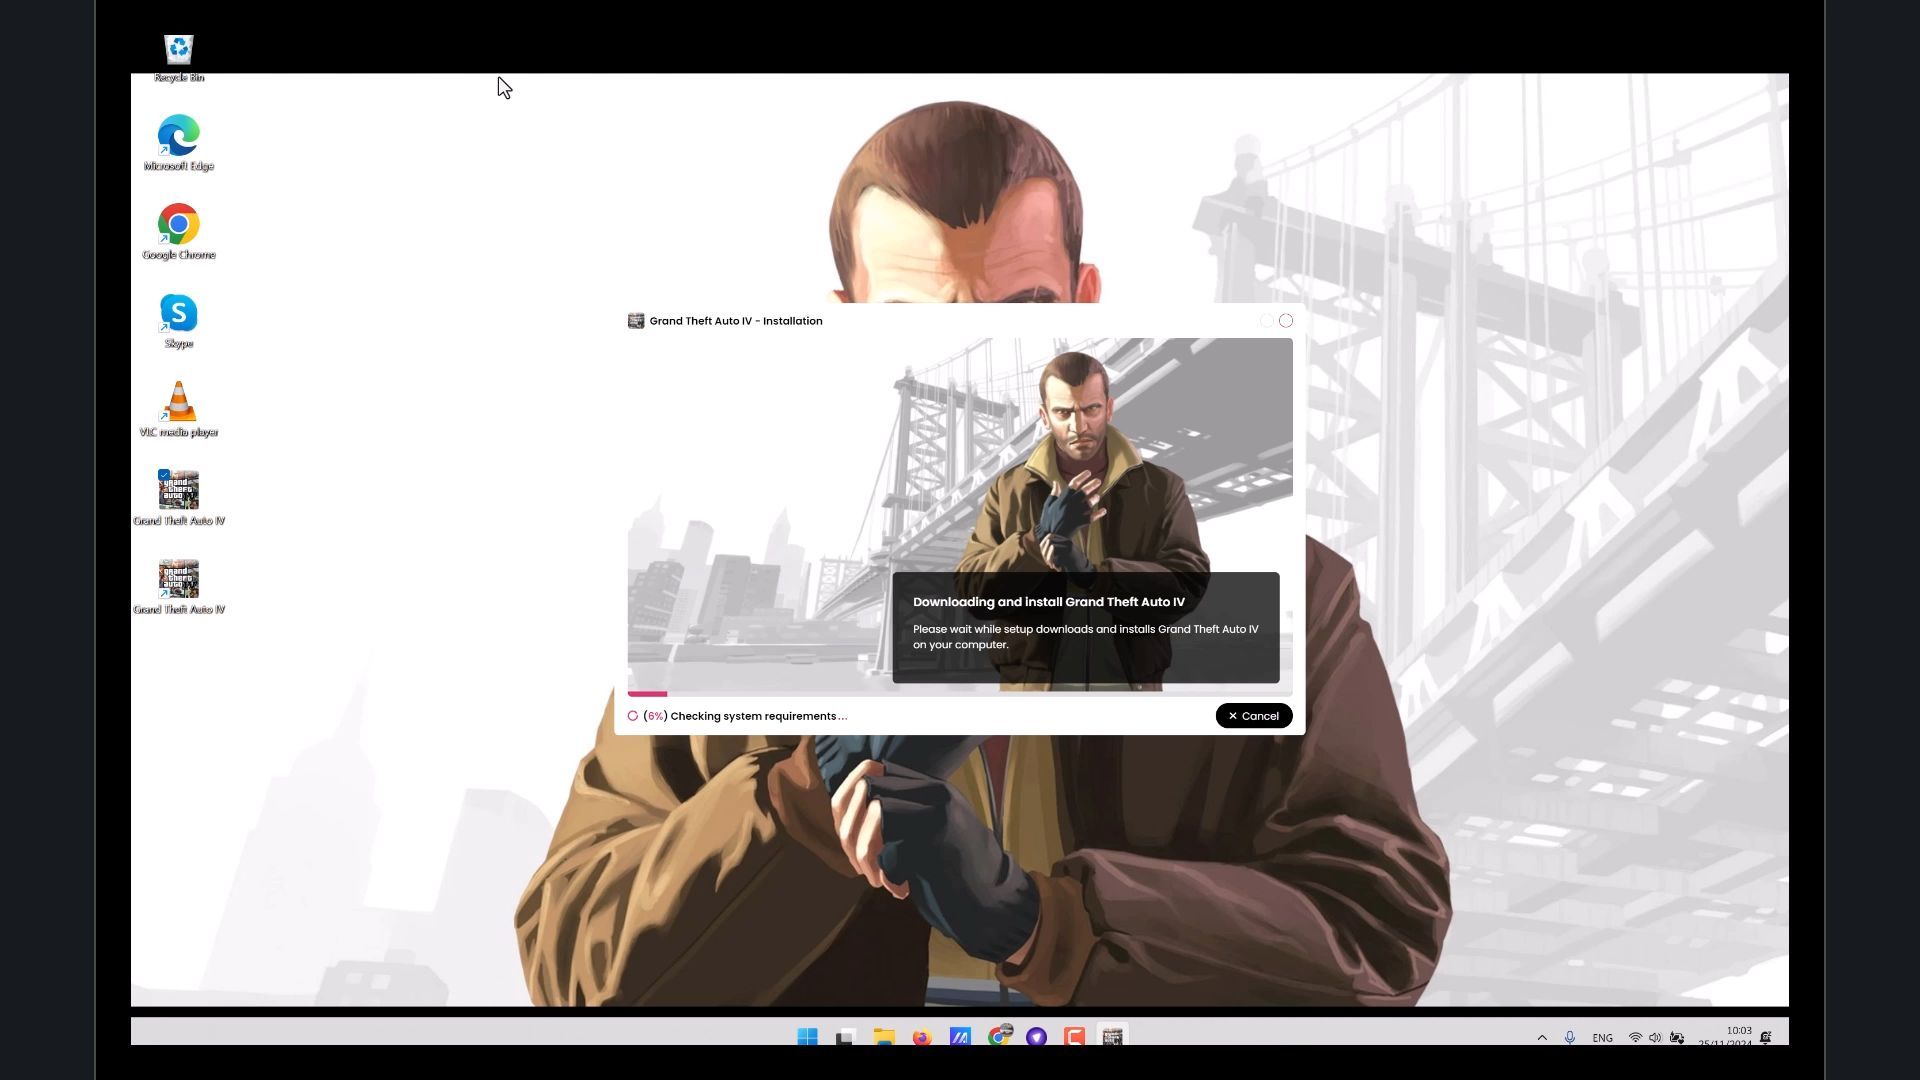Image resolution: width=1920 pixels, height=1080 pixels.
Task: Click the microphone icon in system tray
Action: click(1570, 1037)
